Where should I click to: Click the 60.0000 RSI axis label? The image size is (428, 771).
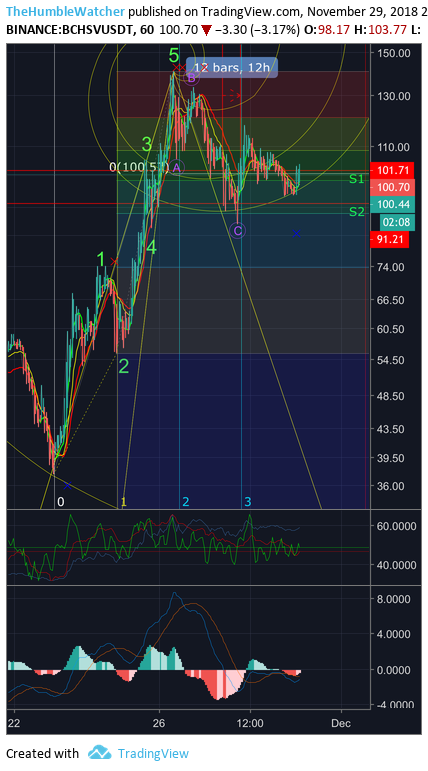(396, 526)
